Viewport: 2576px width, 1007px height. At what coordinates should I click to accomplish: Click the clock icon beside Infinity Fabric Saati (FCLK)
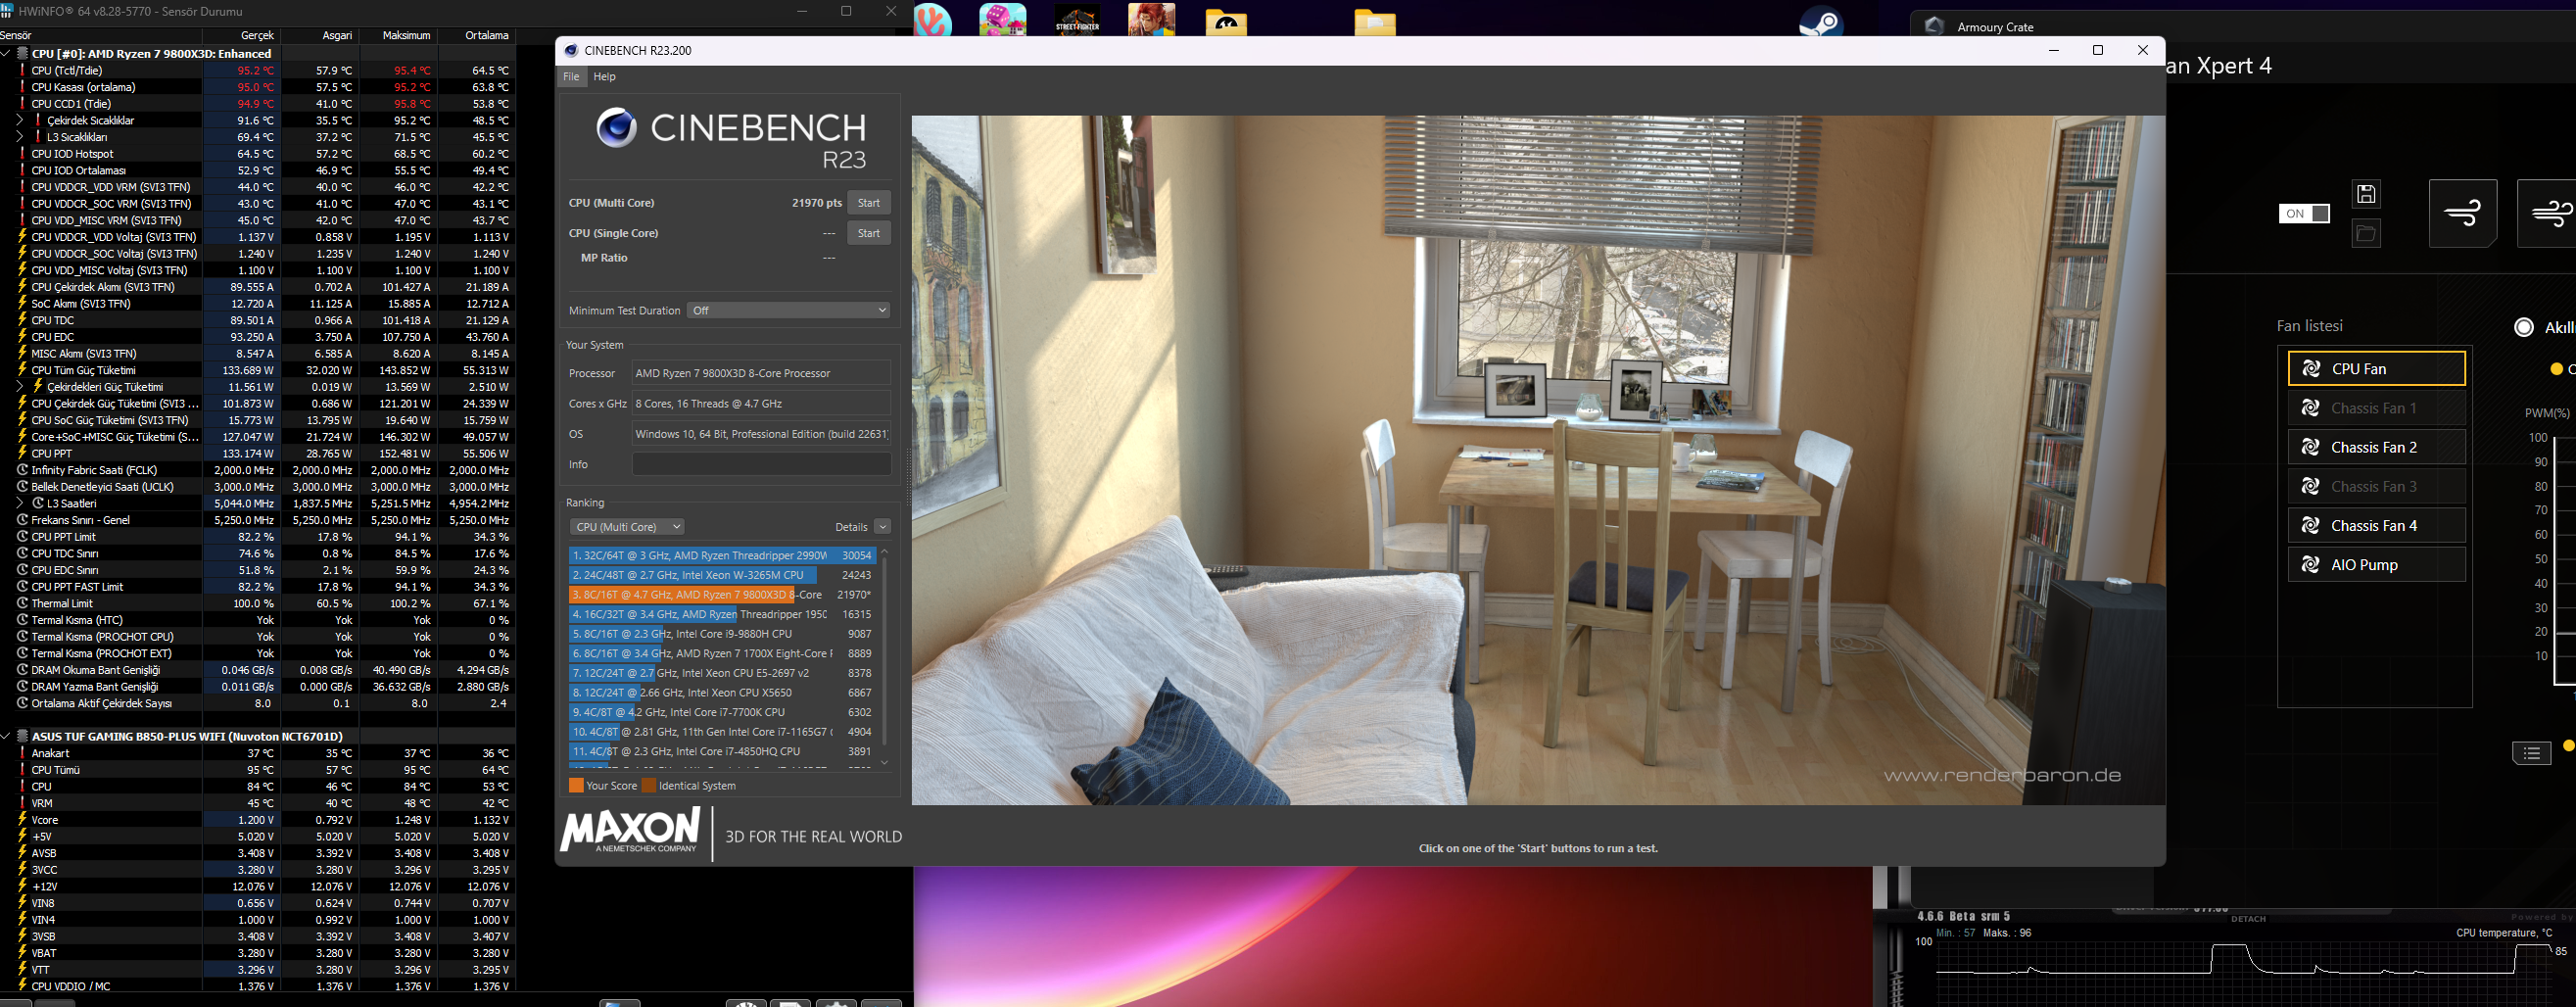[x=22, y=470]
